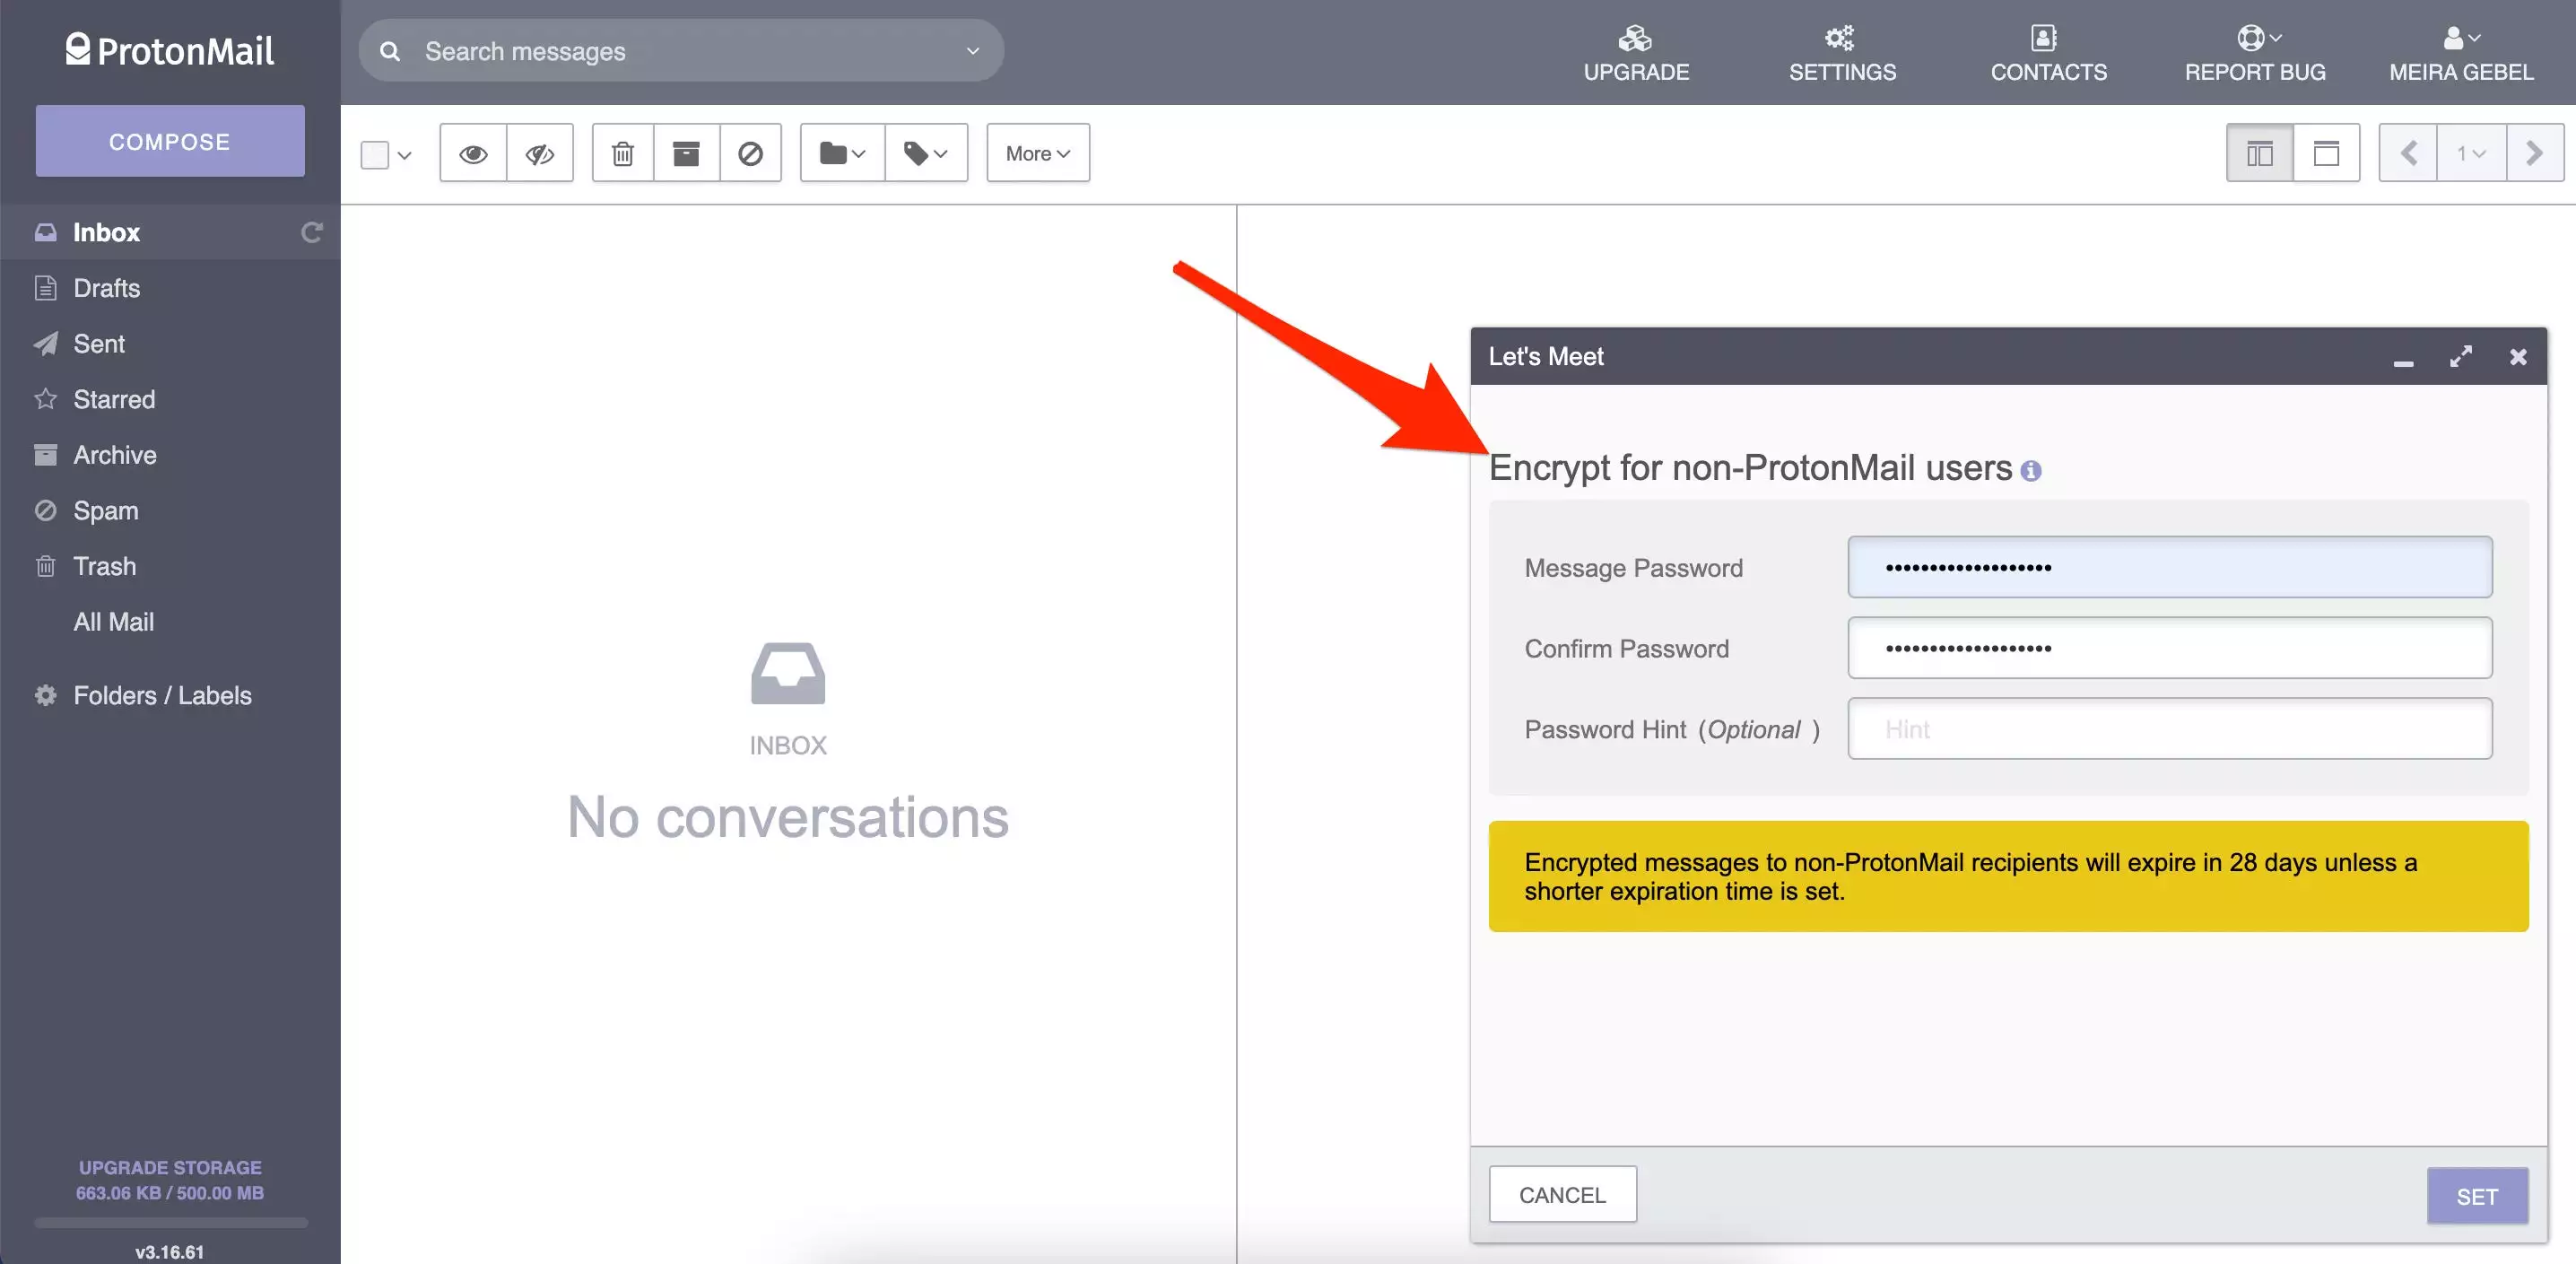Expand the select-all checkbox dropdown arrow
Viewport: 2576px width, 1264px height.
(x=404, y=155)
